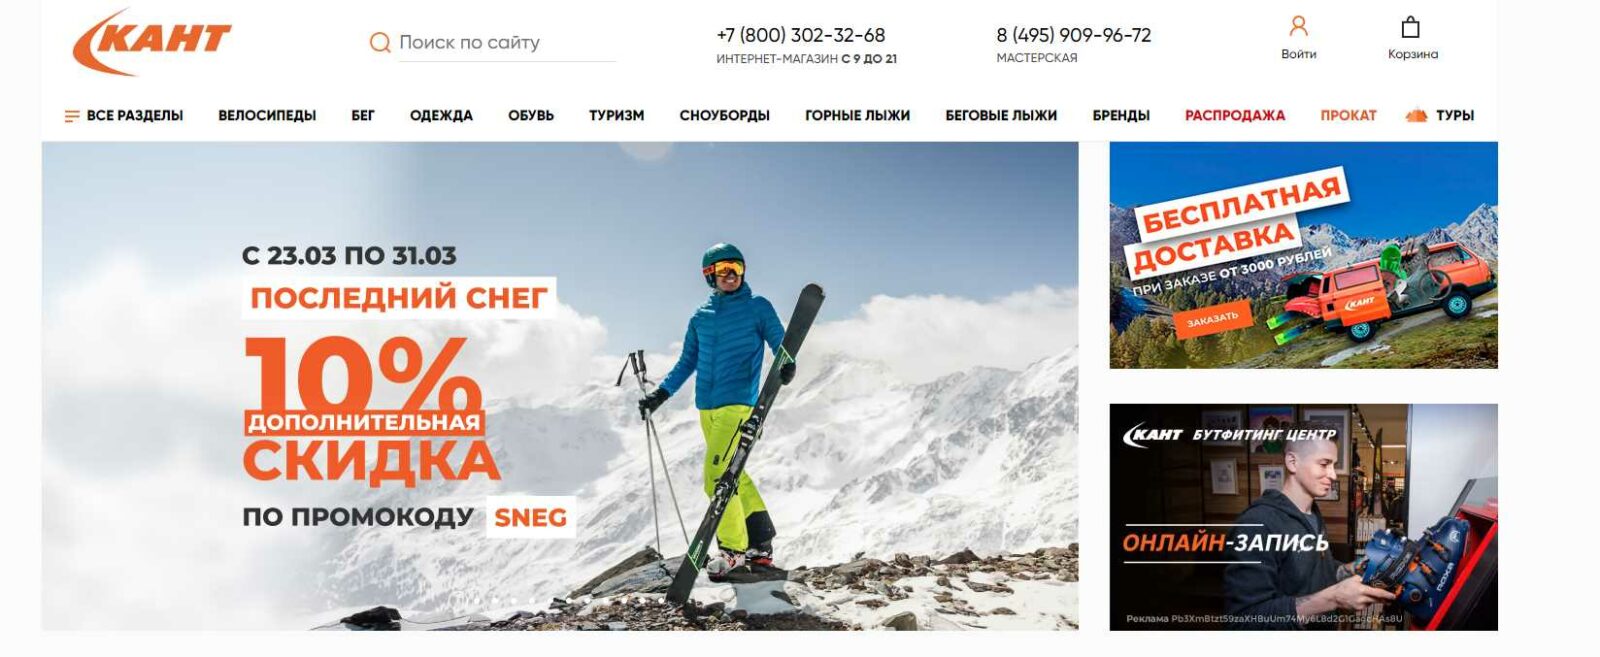The width and height of the screenshot is (1600, 657).
Task: Open the Корзина shopping bag icon
Action: (x=1410, y=27)
